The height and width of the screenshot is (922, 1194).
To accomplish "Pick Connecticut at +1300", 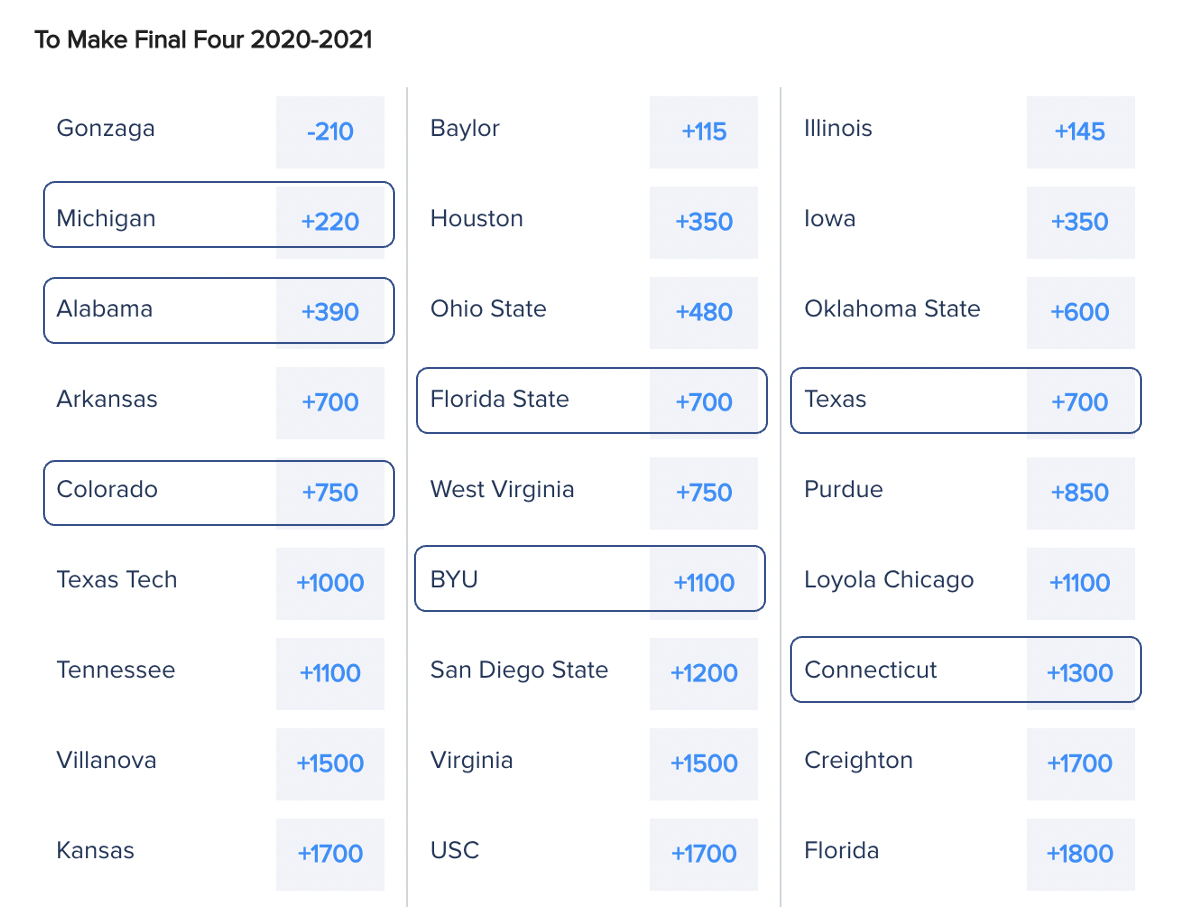I will click(x=1080, y=673).
